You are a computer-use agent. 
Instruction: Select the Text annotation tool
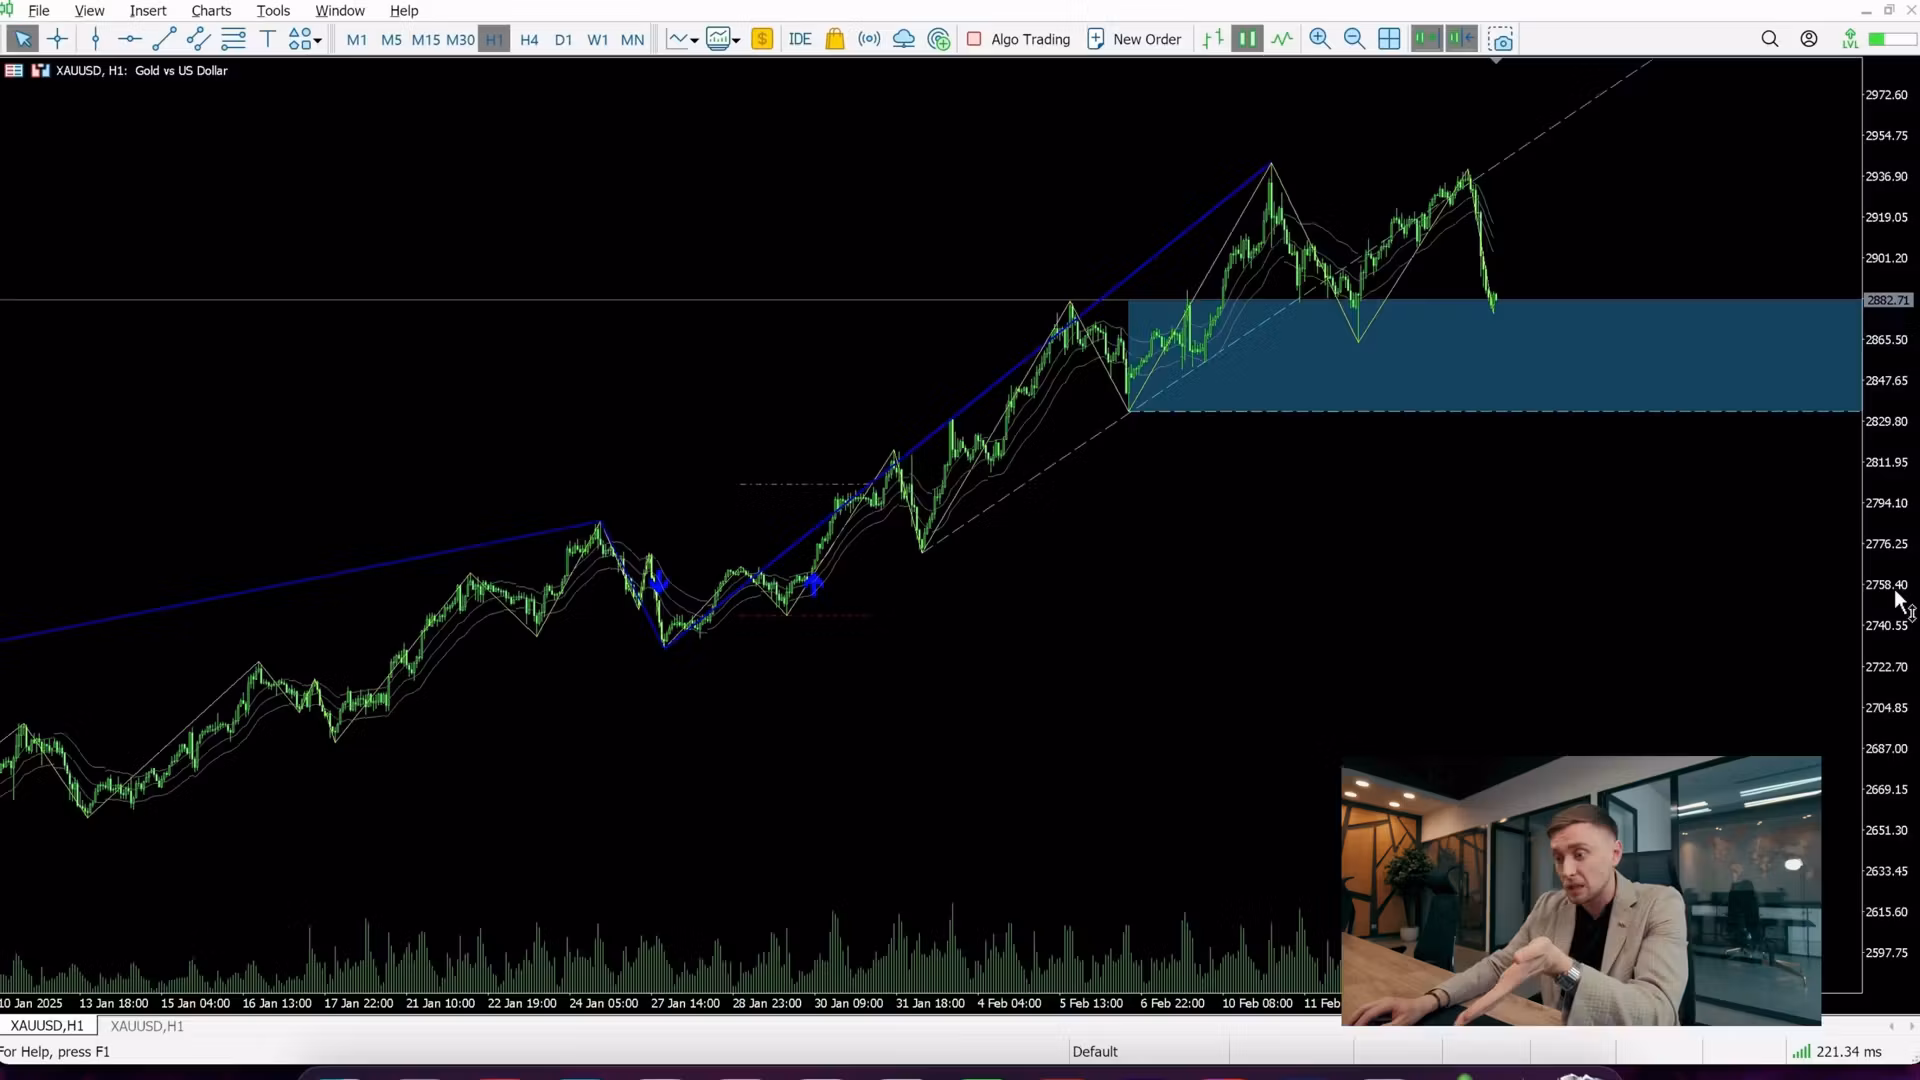pyautogui.click(x=267, y=38)
